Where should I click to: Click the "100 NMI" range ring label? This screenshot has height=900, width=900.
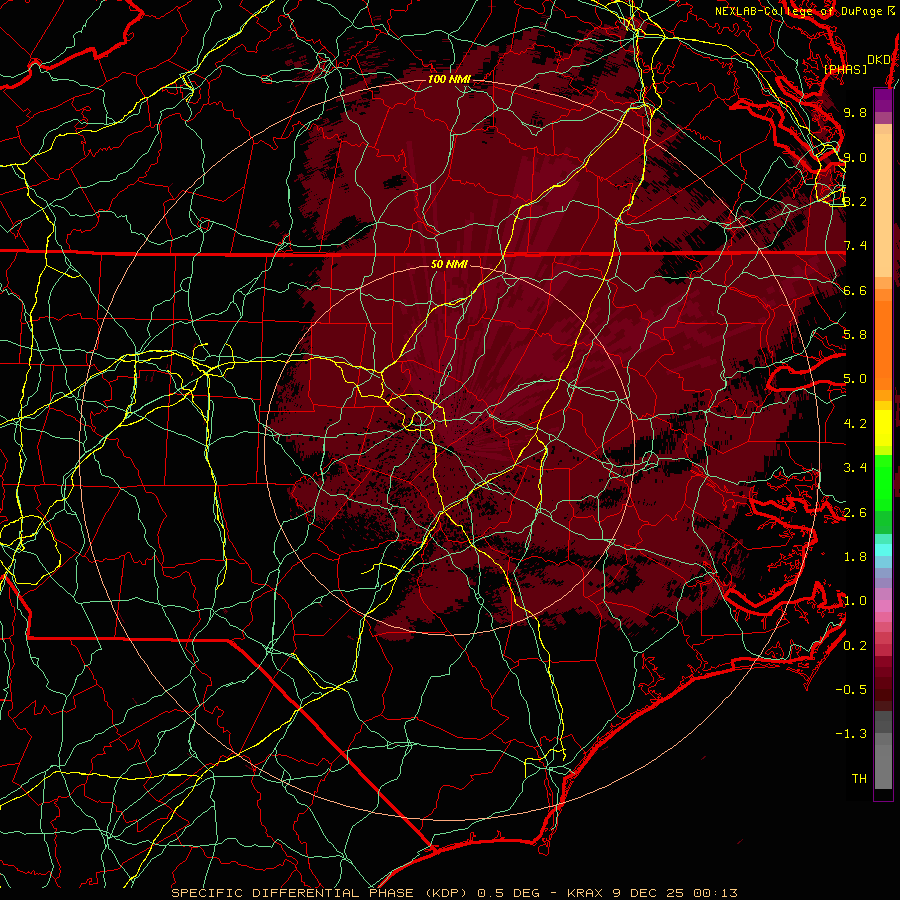click(449, 79)
